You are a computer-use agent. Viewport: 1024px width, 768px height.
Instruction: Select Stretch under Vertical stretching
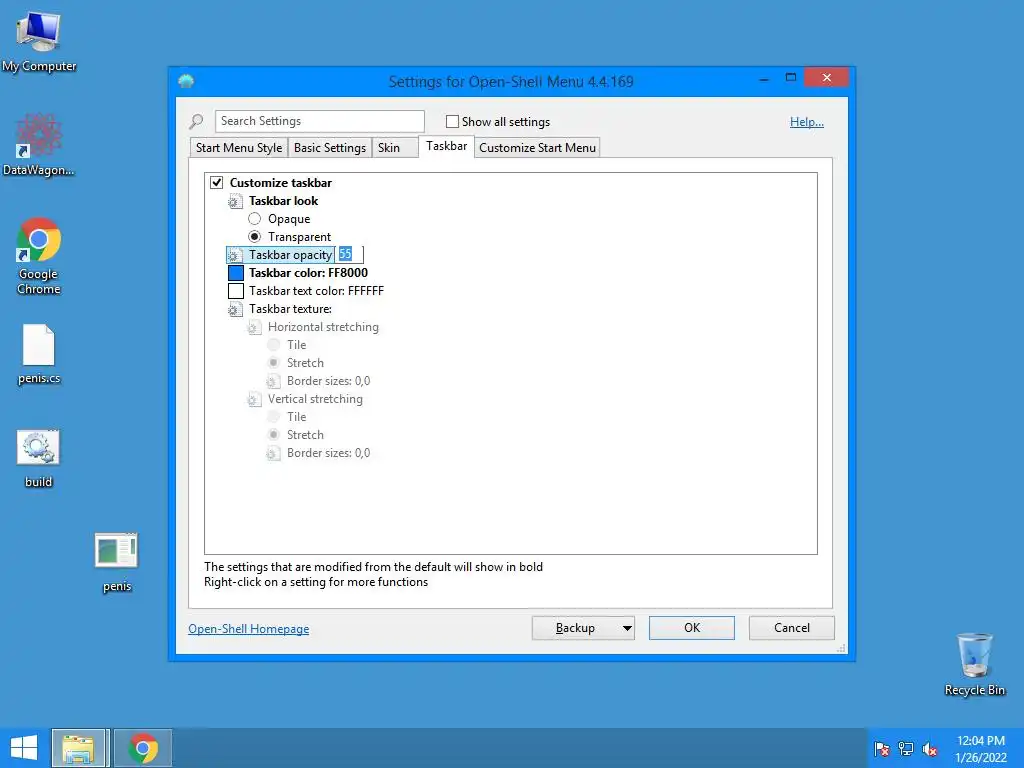[x=274, y=435]
